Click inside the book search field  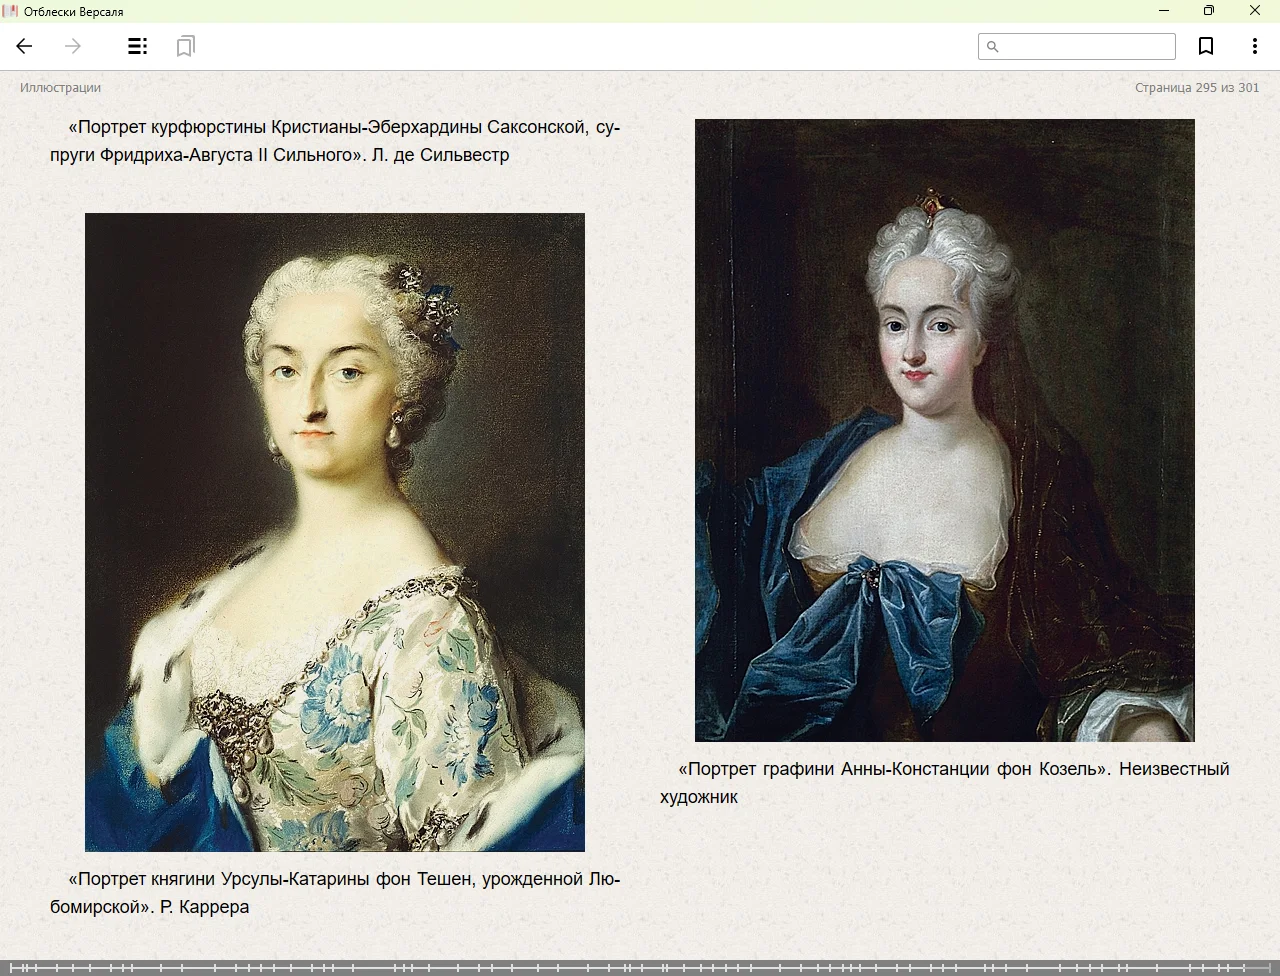[1086, 47]
